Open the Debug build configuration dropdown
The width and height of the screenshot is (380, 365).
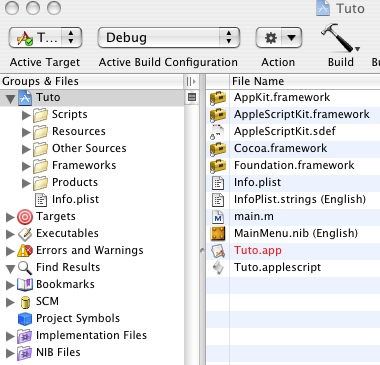click(x=169, y=38)
